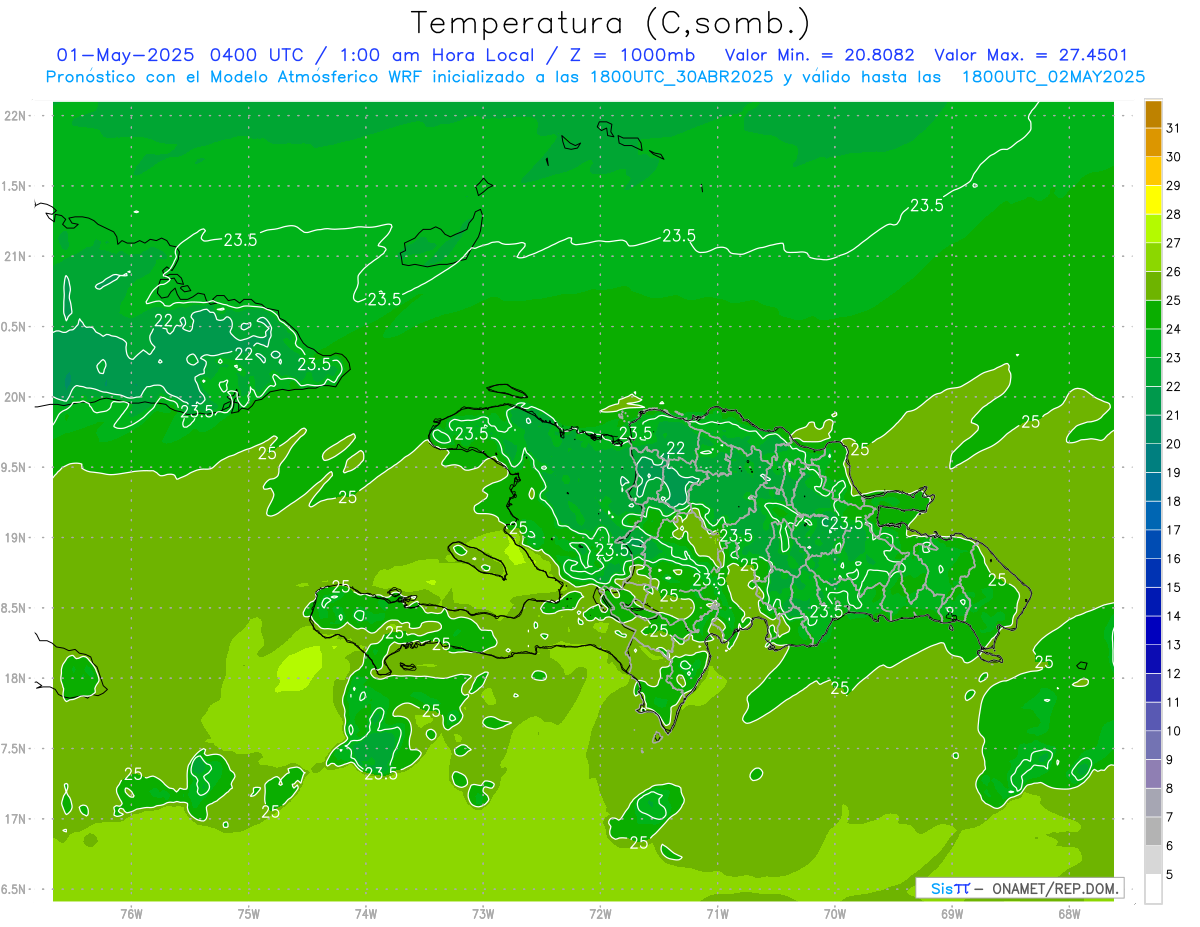Click the legend value "28"
The height and width of the screenshot is (927, 1200).
(x=1173, y=214)
